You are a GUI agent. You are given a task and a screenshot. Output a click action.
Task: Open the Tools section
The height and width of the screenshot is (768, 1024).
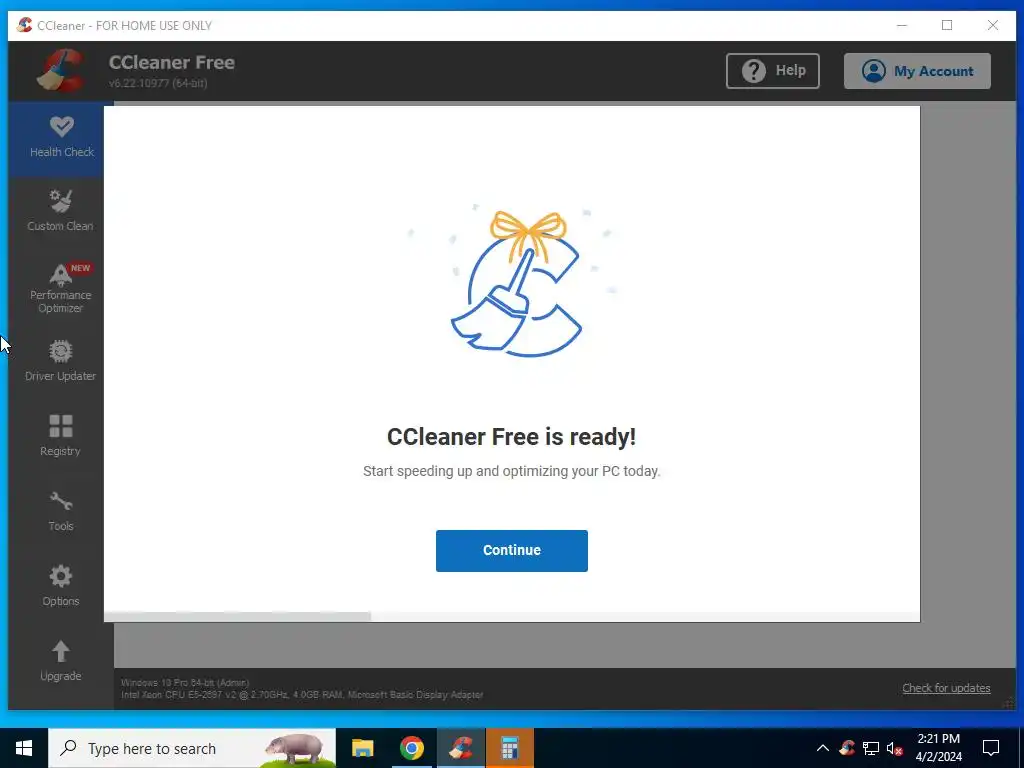60,511
